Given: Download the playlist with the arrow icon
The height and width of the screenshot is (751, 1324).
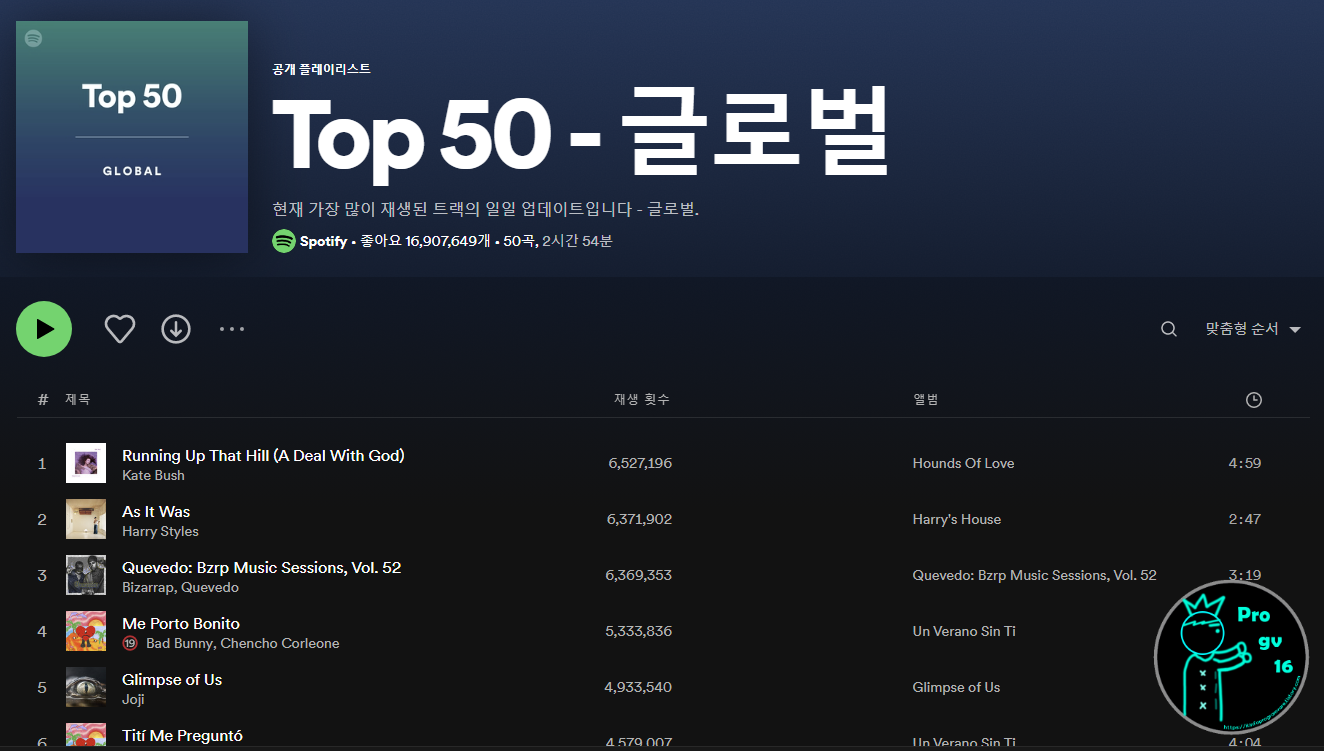Looking at the screenshot, I should point(176,329).
